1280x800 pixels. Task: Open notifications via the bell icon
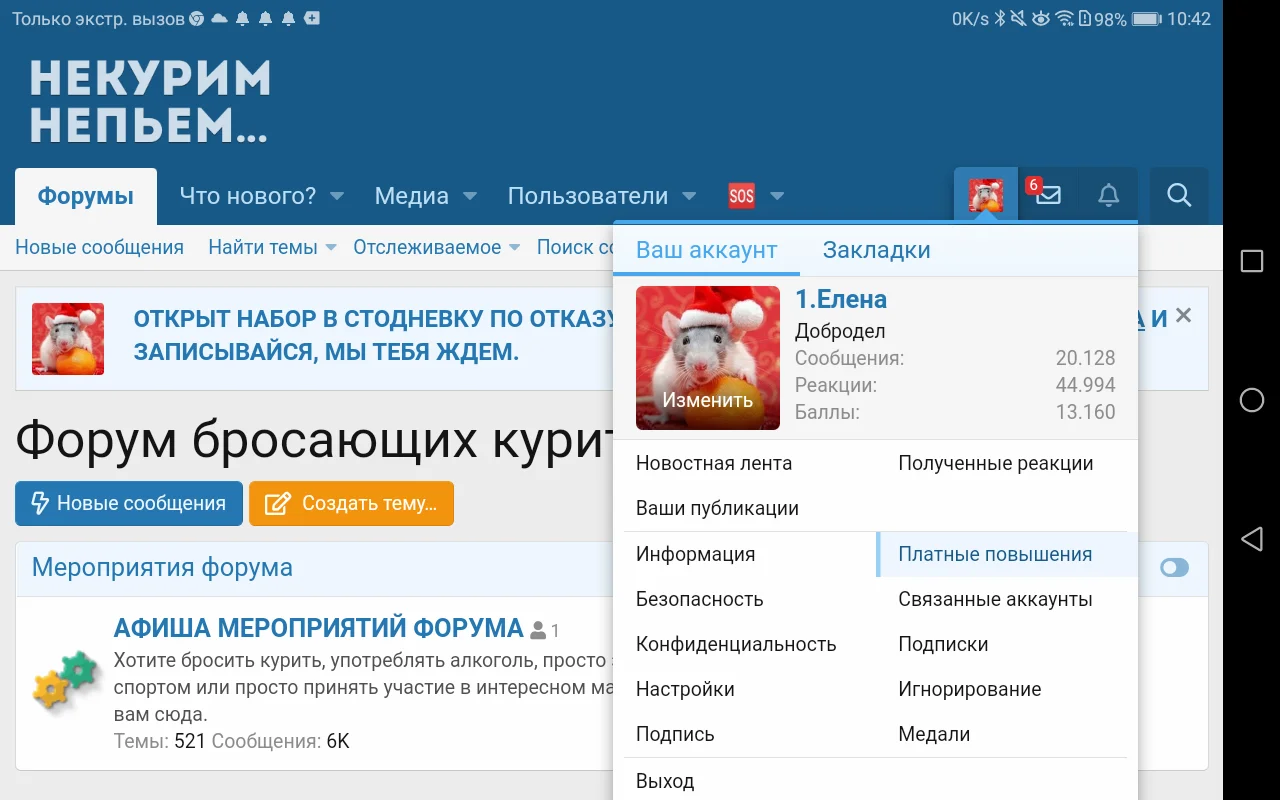point(1109,196)
